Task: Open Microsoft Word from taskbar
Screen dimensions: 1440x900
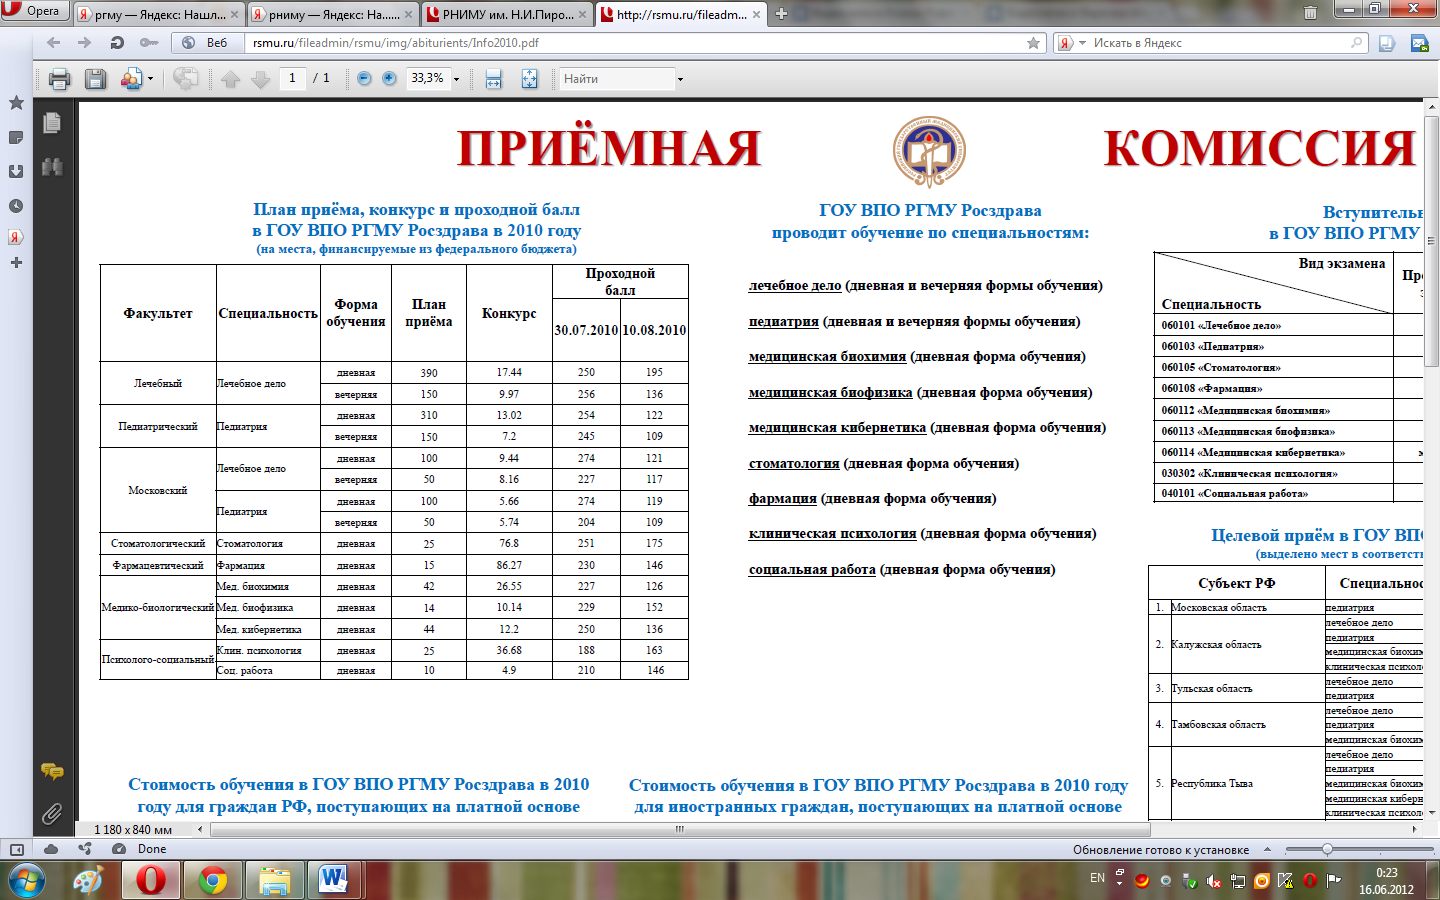Action: 333,881
